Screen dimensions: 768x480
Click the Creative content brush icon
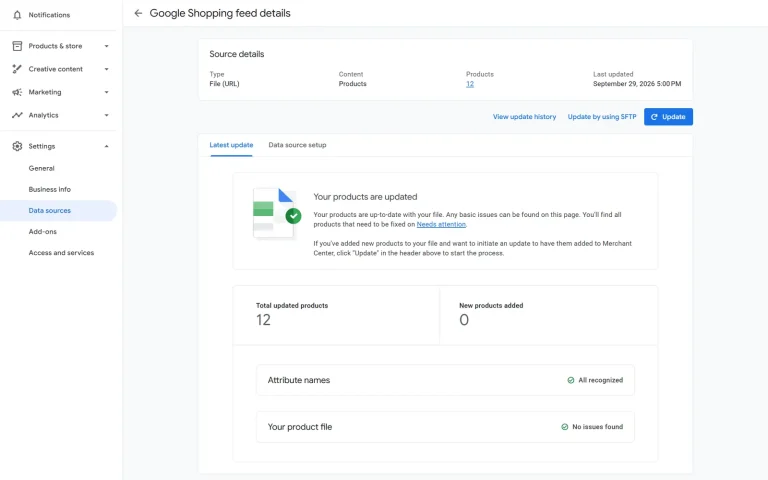[x=17, y=69]
